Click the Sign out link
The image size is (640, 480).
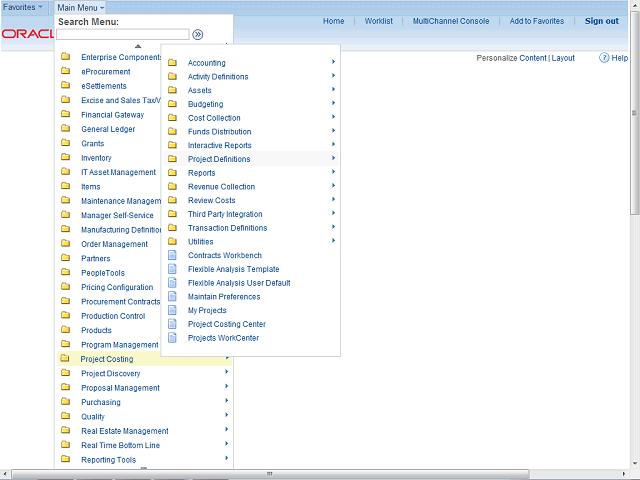click(601, 21)
